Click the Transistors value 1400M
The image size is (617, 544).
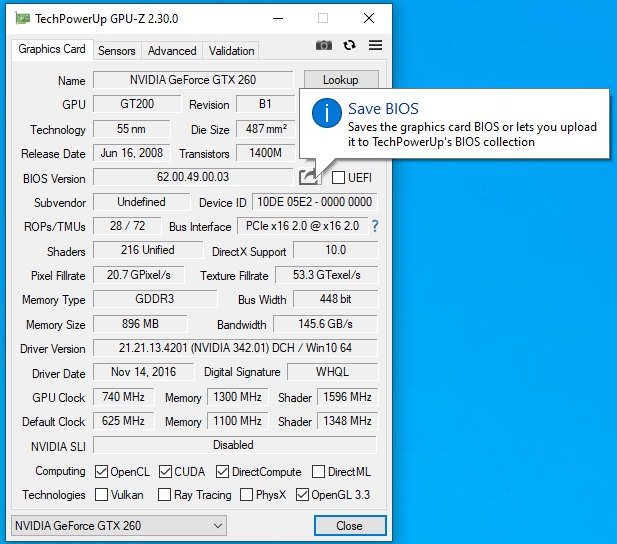coord(266,153)
